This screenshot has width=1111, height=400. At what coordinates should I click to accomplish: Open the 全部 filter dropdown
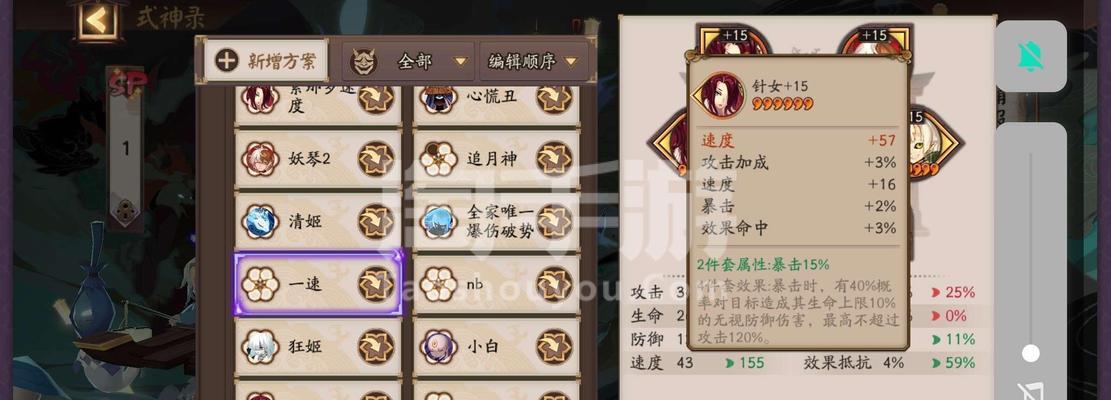point(408,62)
